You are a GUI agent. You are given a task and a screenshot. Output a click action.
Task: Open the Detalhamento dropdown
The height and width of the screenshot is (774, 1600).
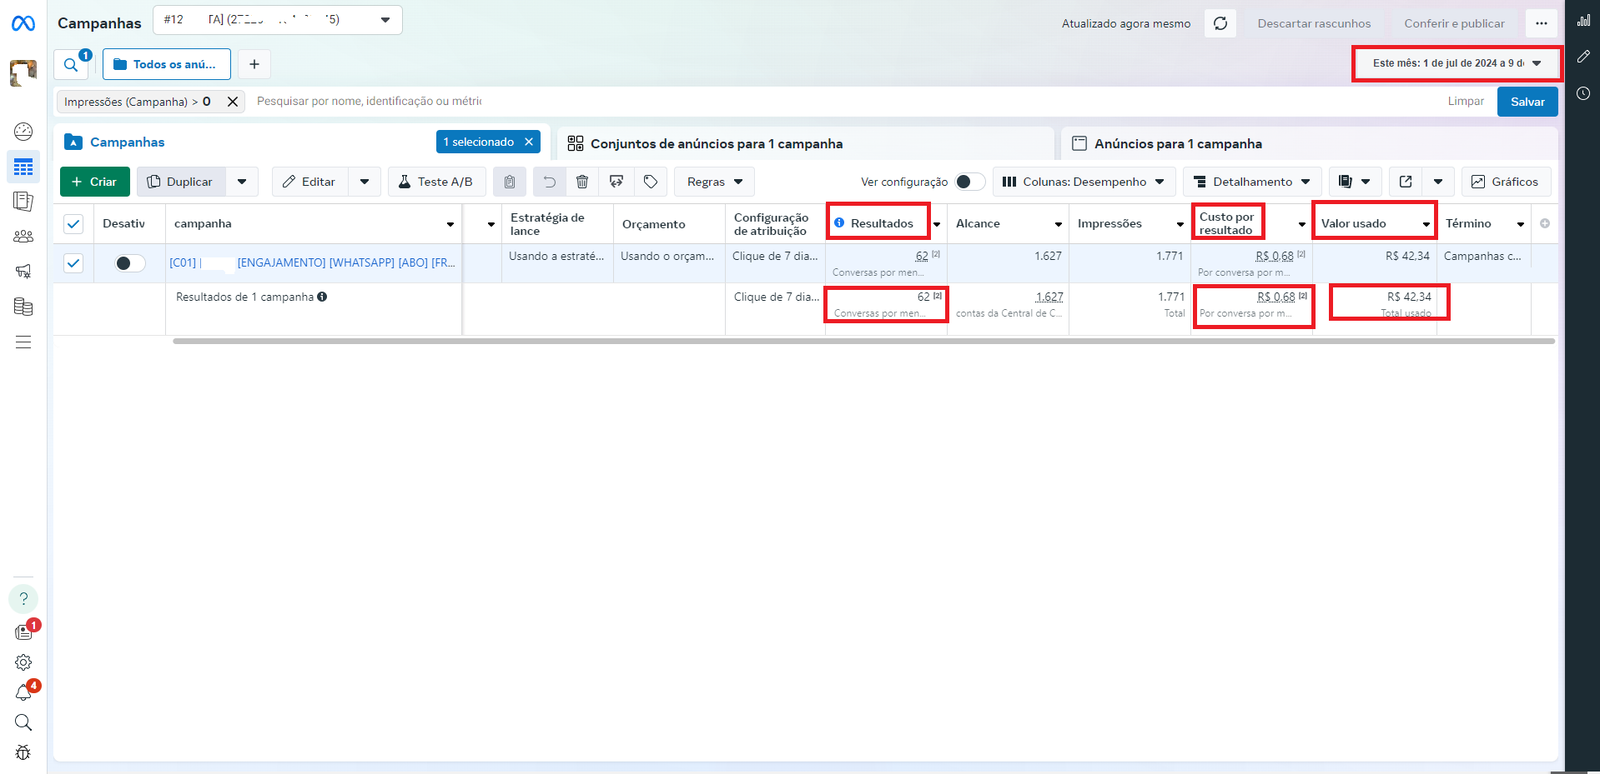(x=1251, y=182)
